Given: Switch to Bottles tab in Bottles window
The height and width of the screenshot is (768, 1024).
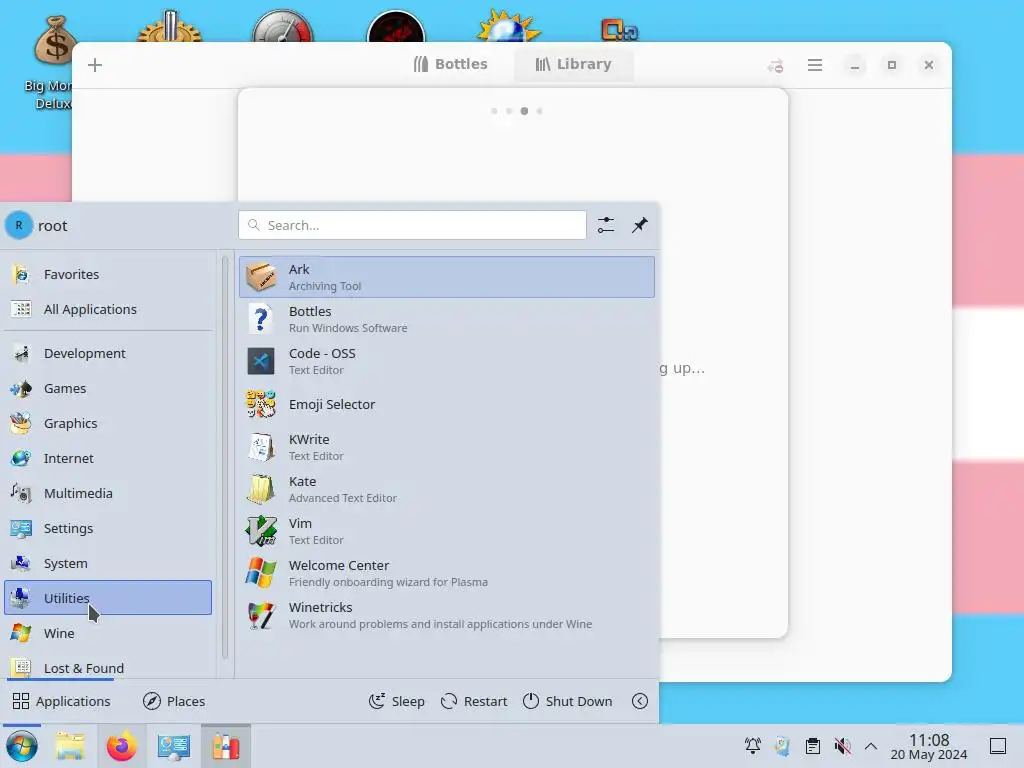Looking at the screenshot, I should click(x=451, y=64).
